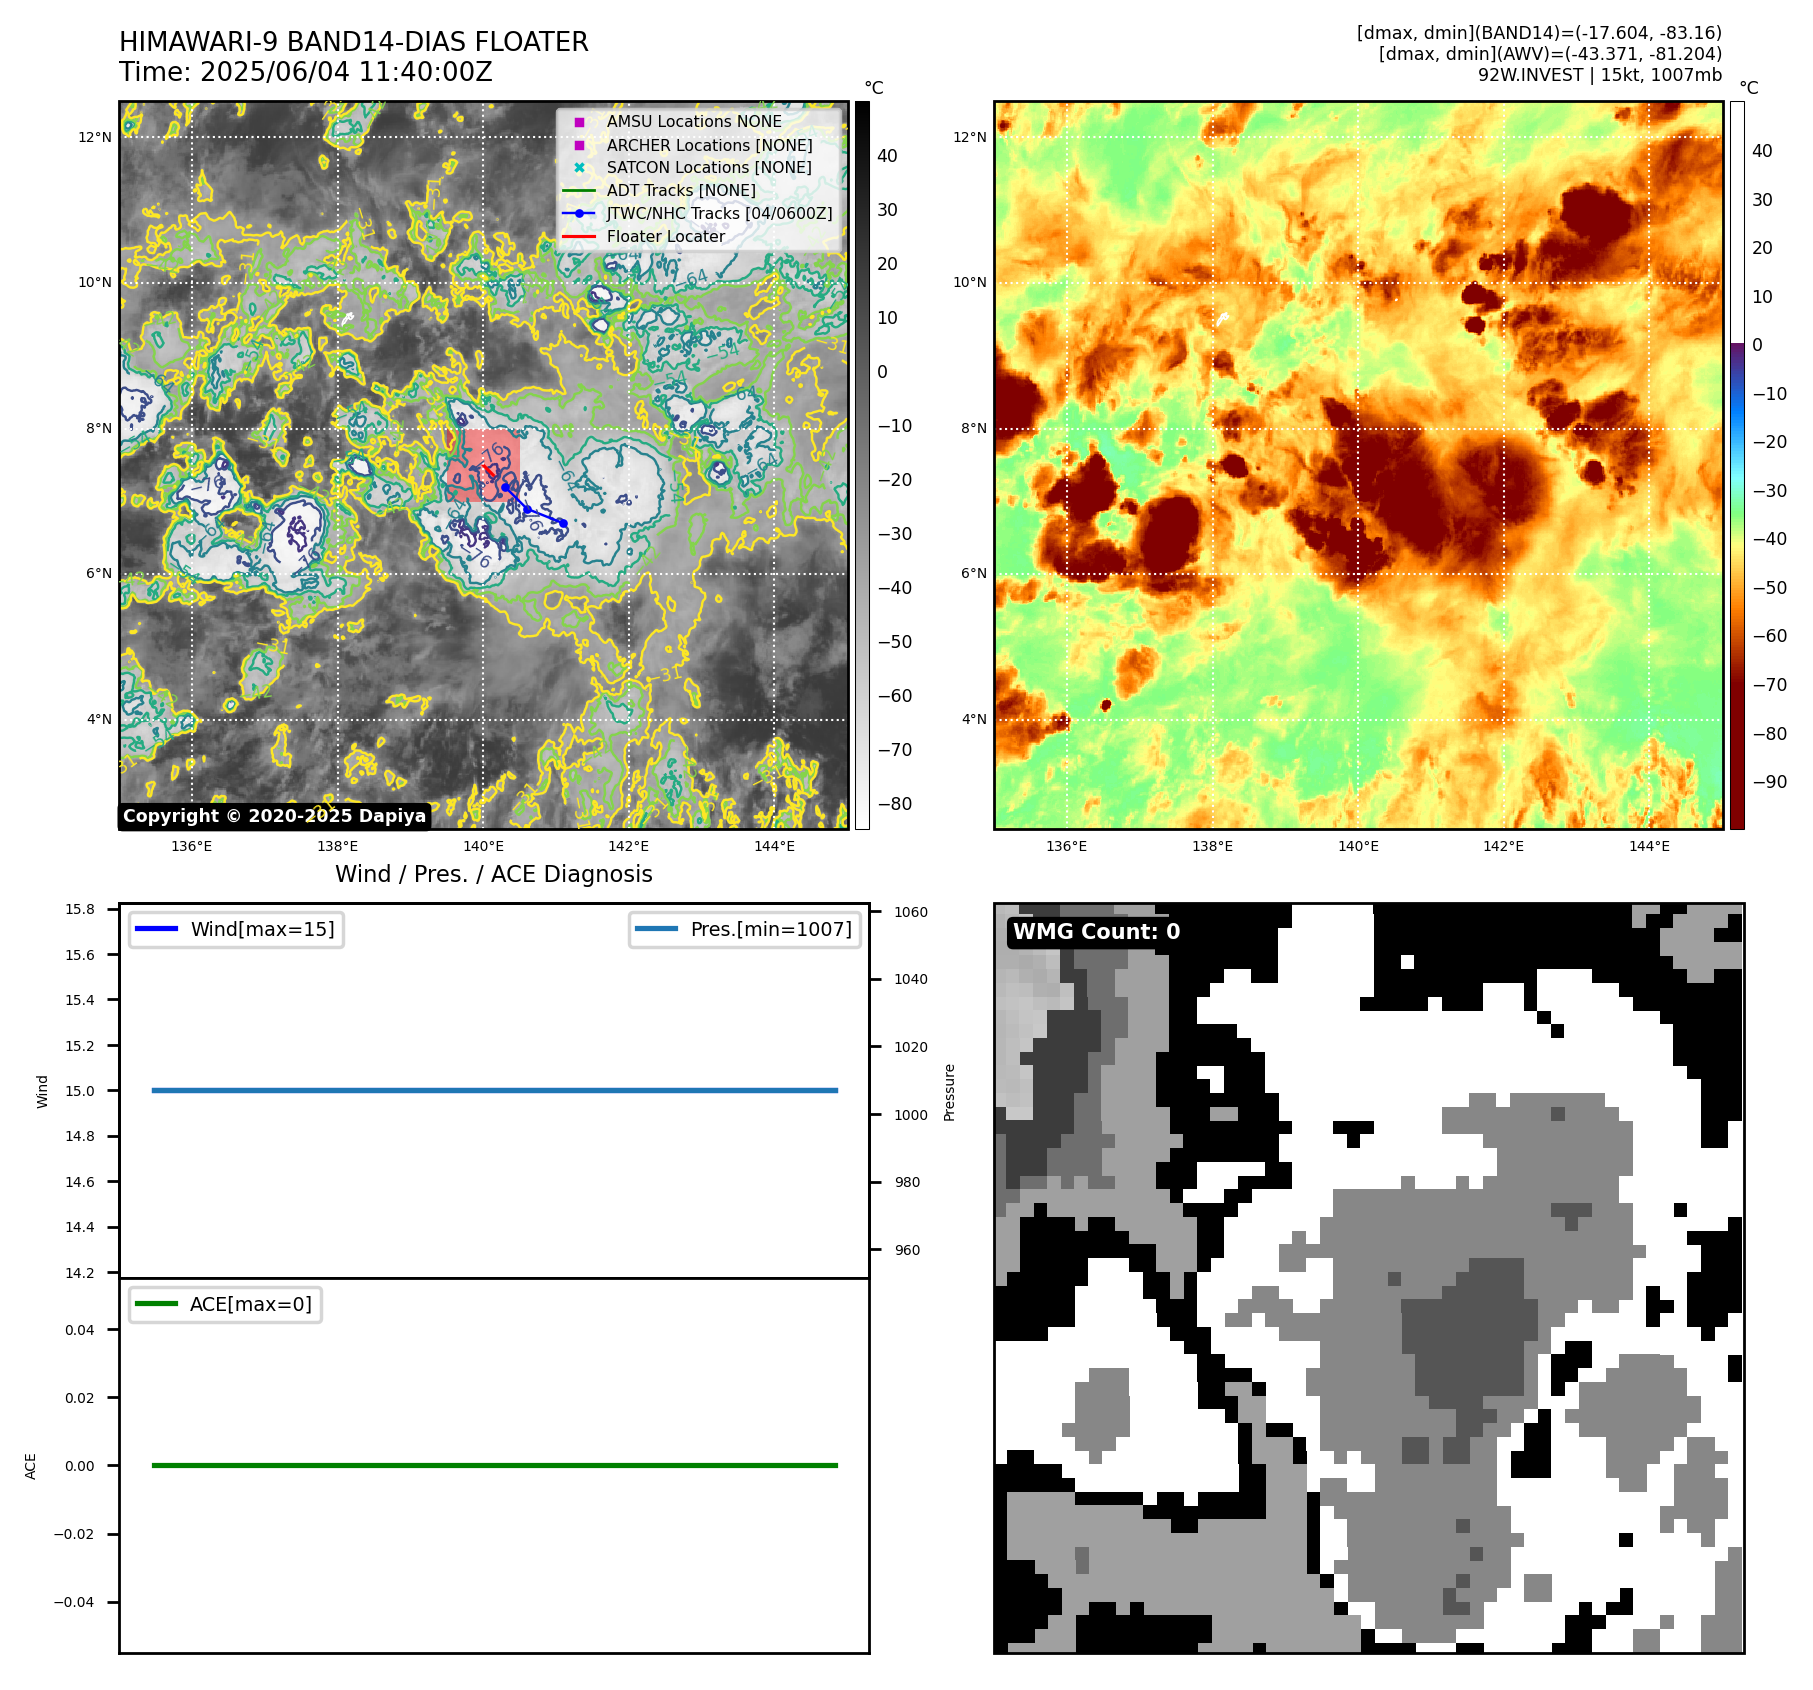Click the red Floater Locater legend line

[x=579, y=237]
